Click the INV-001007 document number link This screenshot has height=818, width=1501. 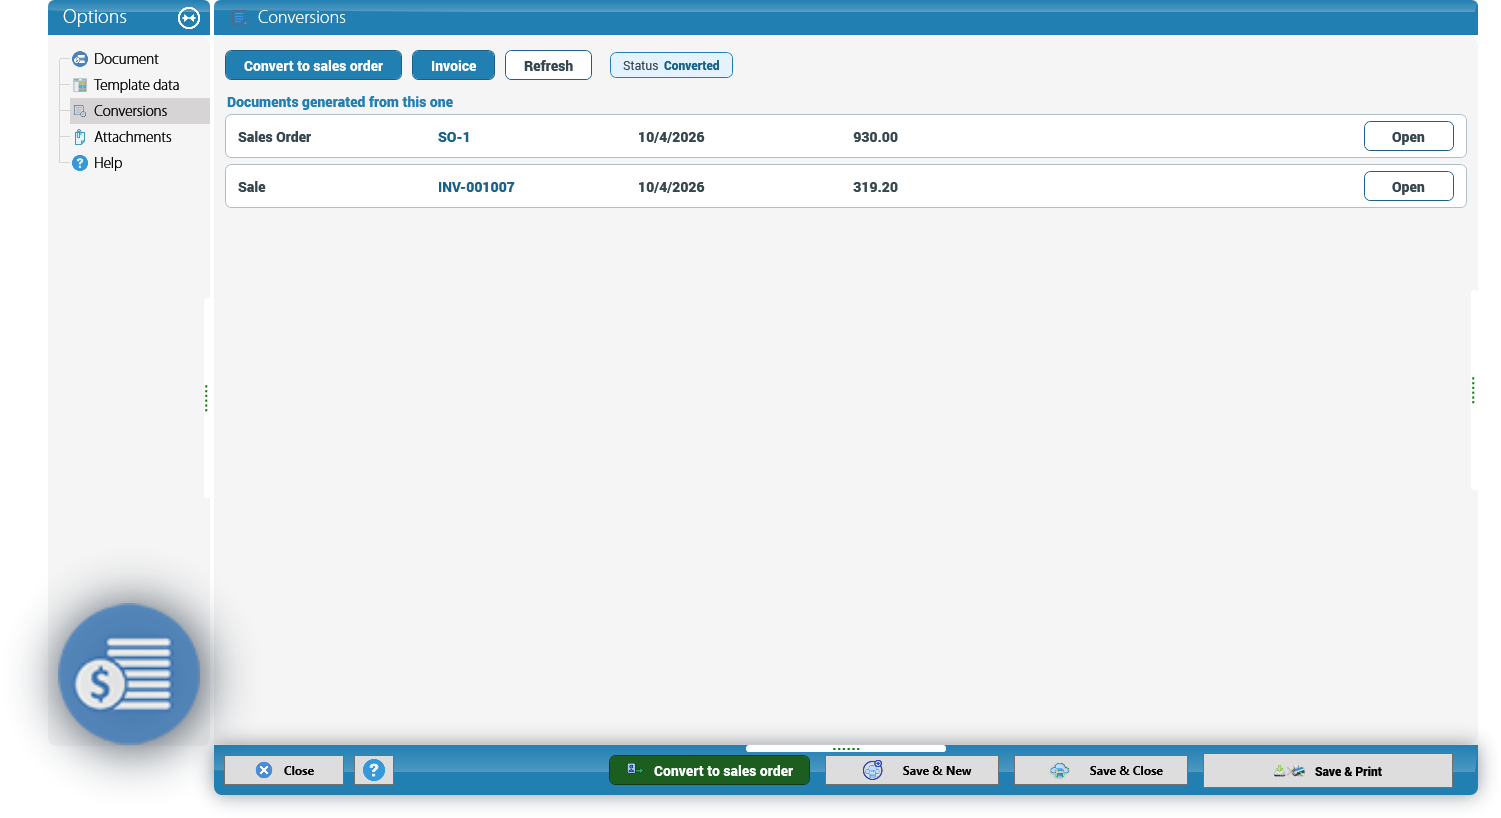click(476, 187)
